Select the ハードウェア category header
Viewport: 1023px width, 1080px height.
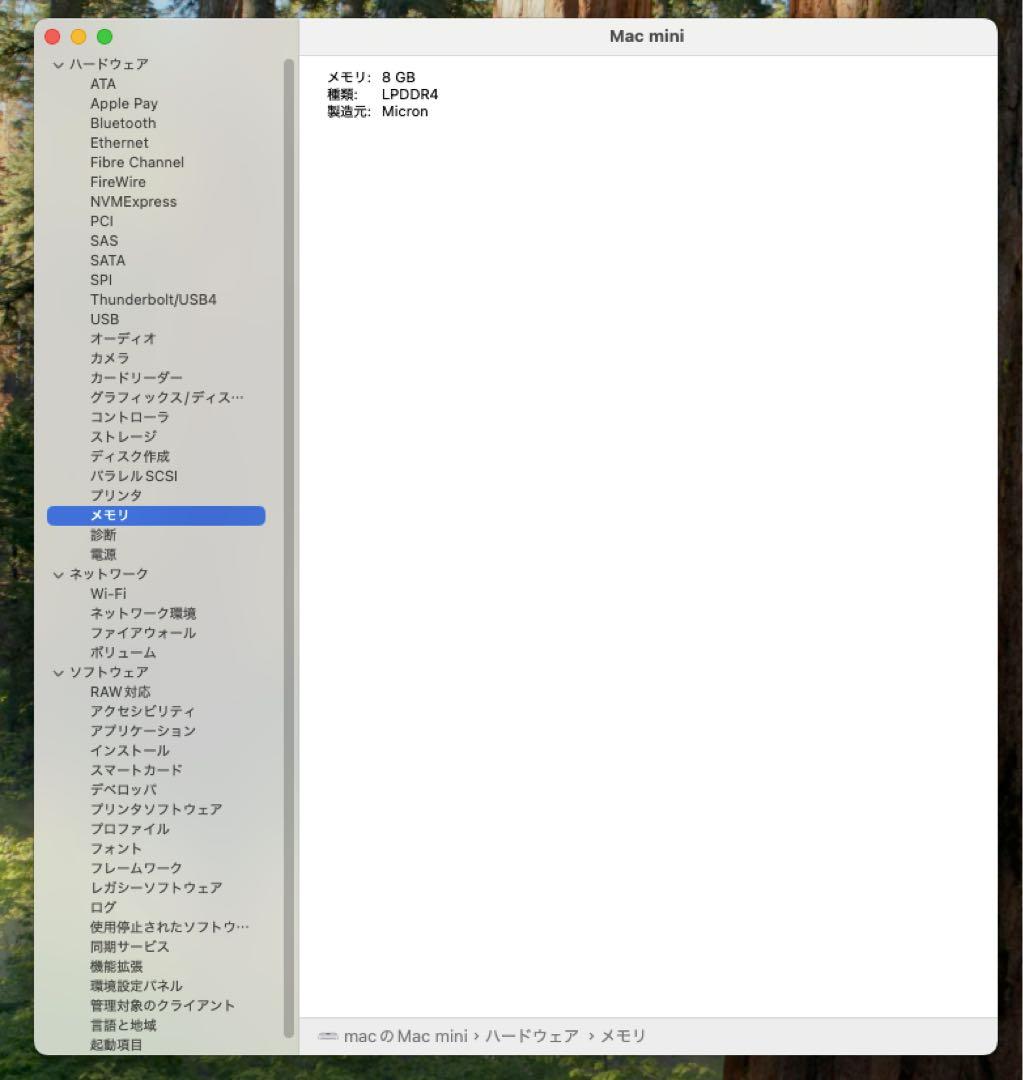tap(109, 64)
